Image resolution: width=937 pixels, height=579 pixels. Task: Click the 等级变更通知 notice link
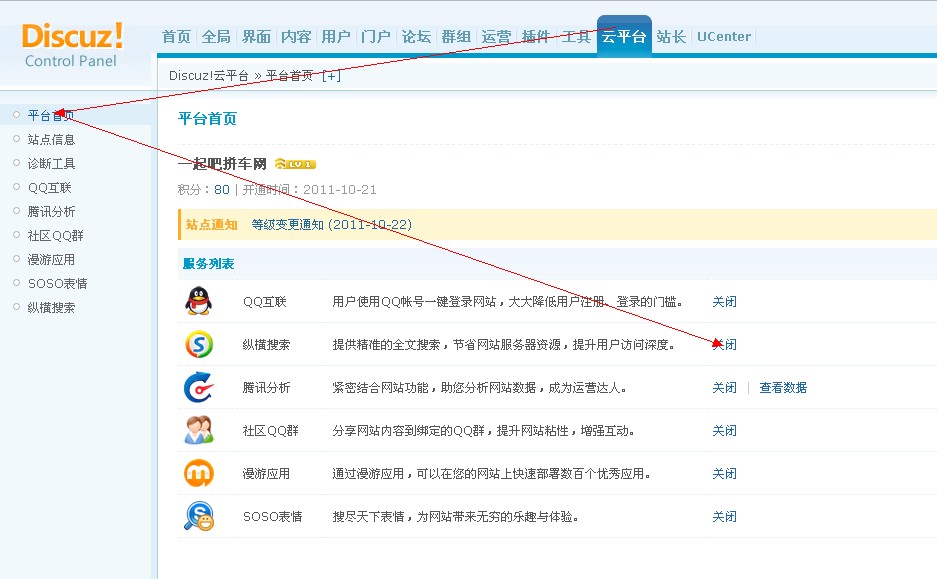pyautogui.click(x=332, y=225)
